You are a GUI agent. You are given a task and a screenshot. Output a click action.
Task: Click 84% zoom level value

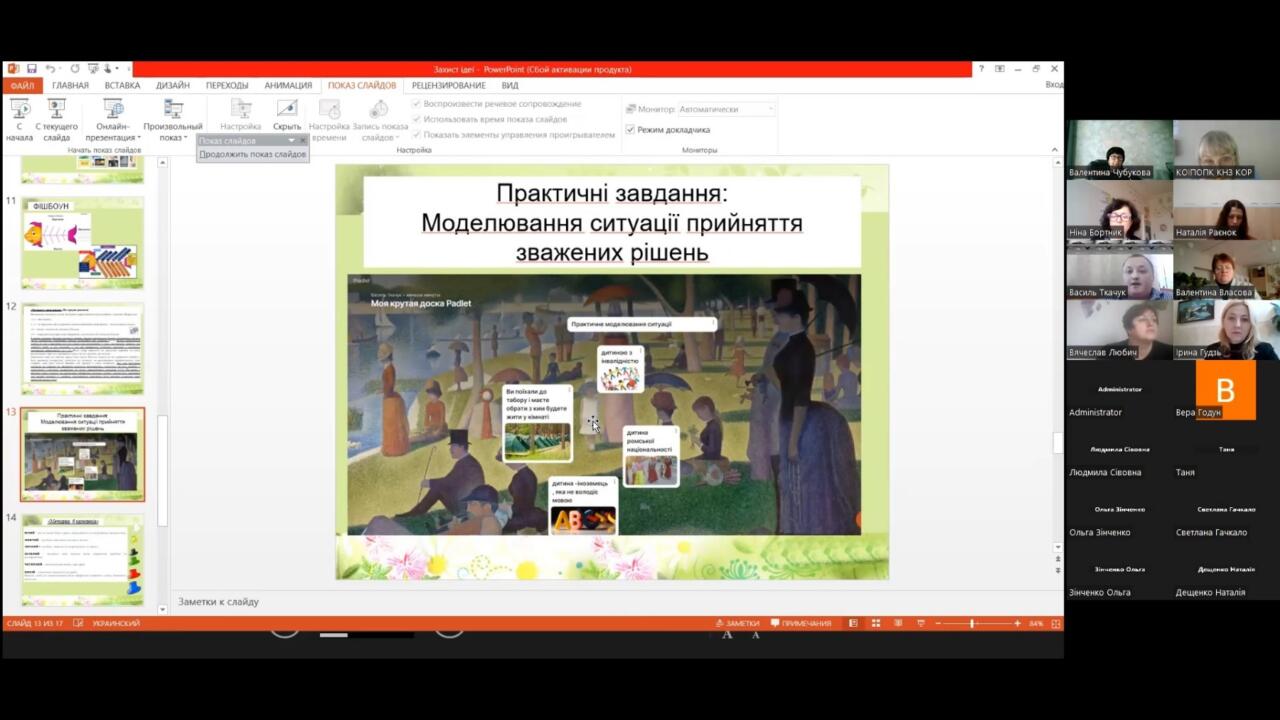click(x=1035, y=623)
